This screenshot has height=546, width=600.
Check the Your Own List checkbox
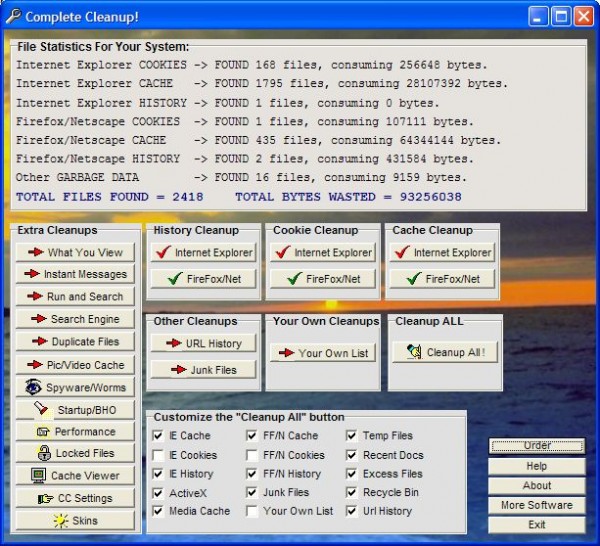(x=253, y=511)
